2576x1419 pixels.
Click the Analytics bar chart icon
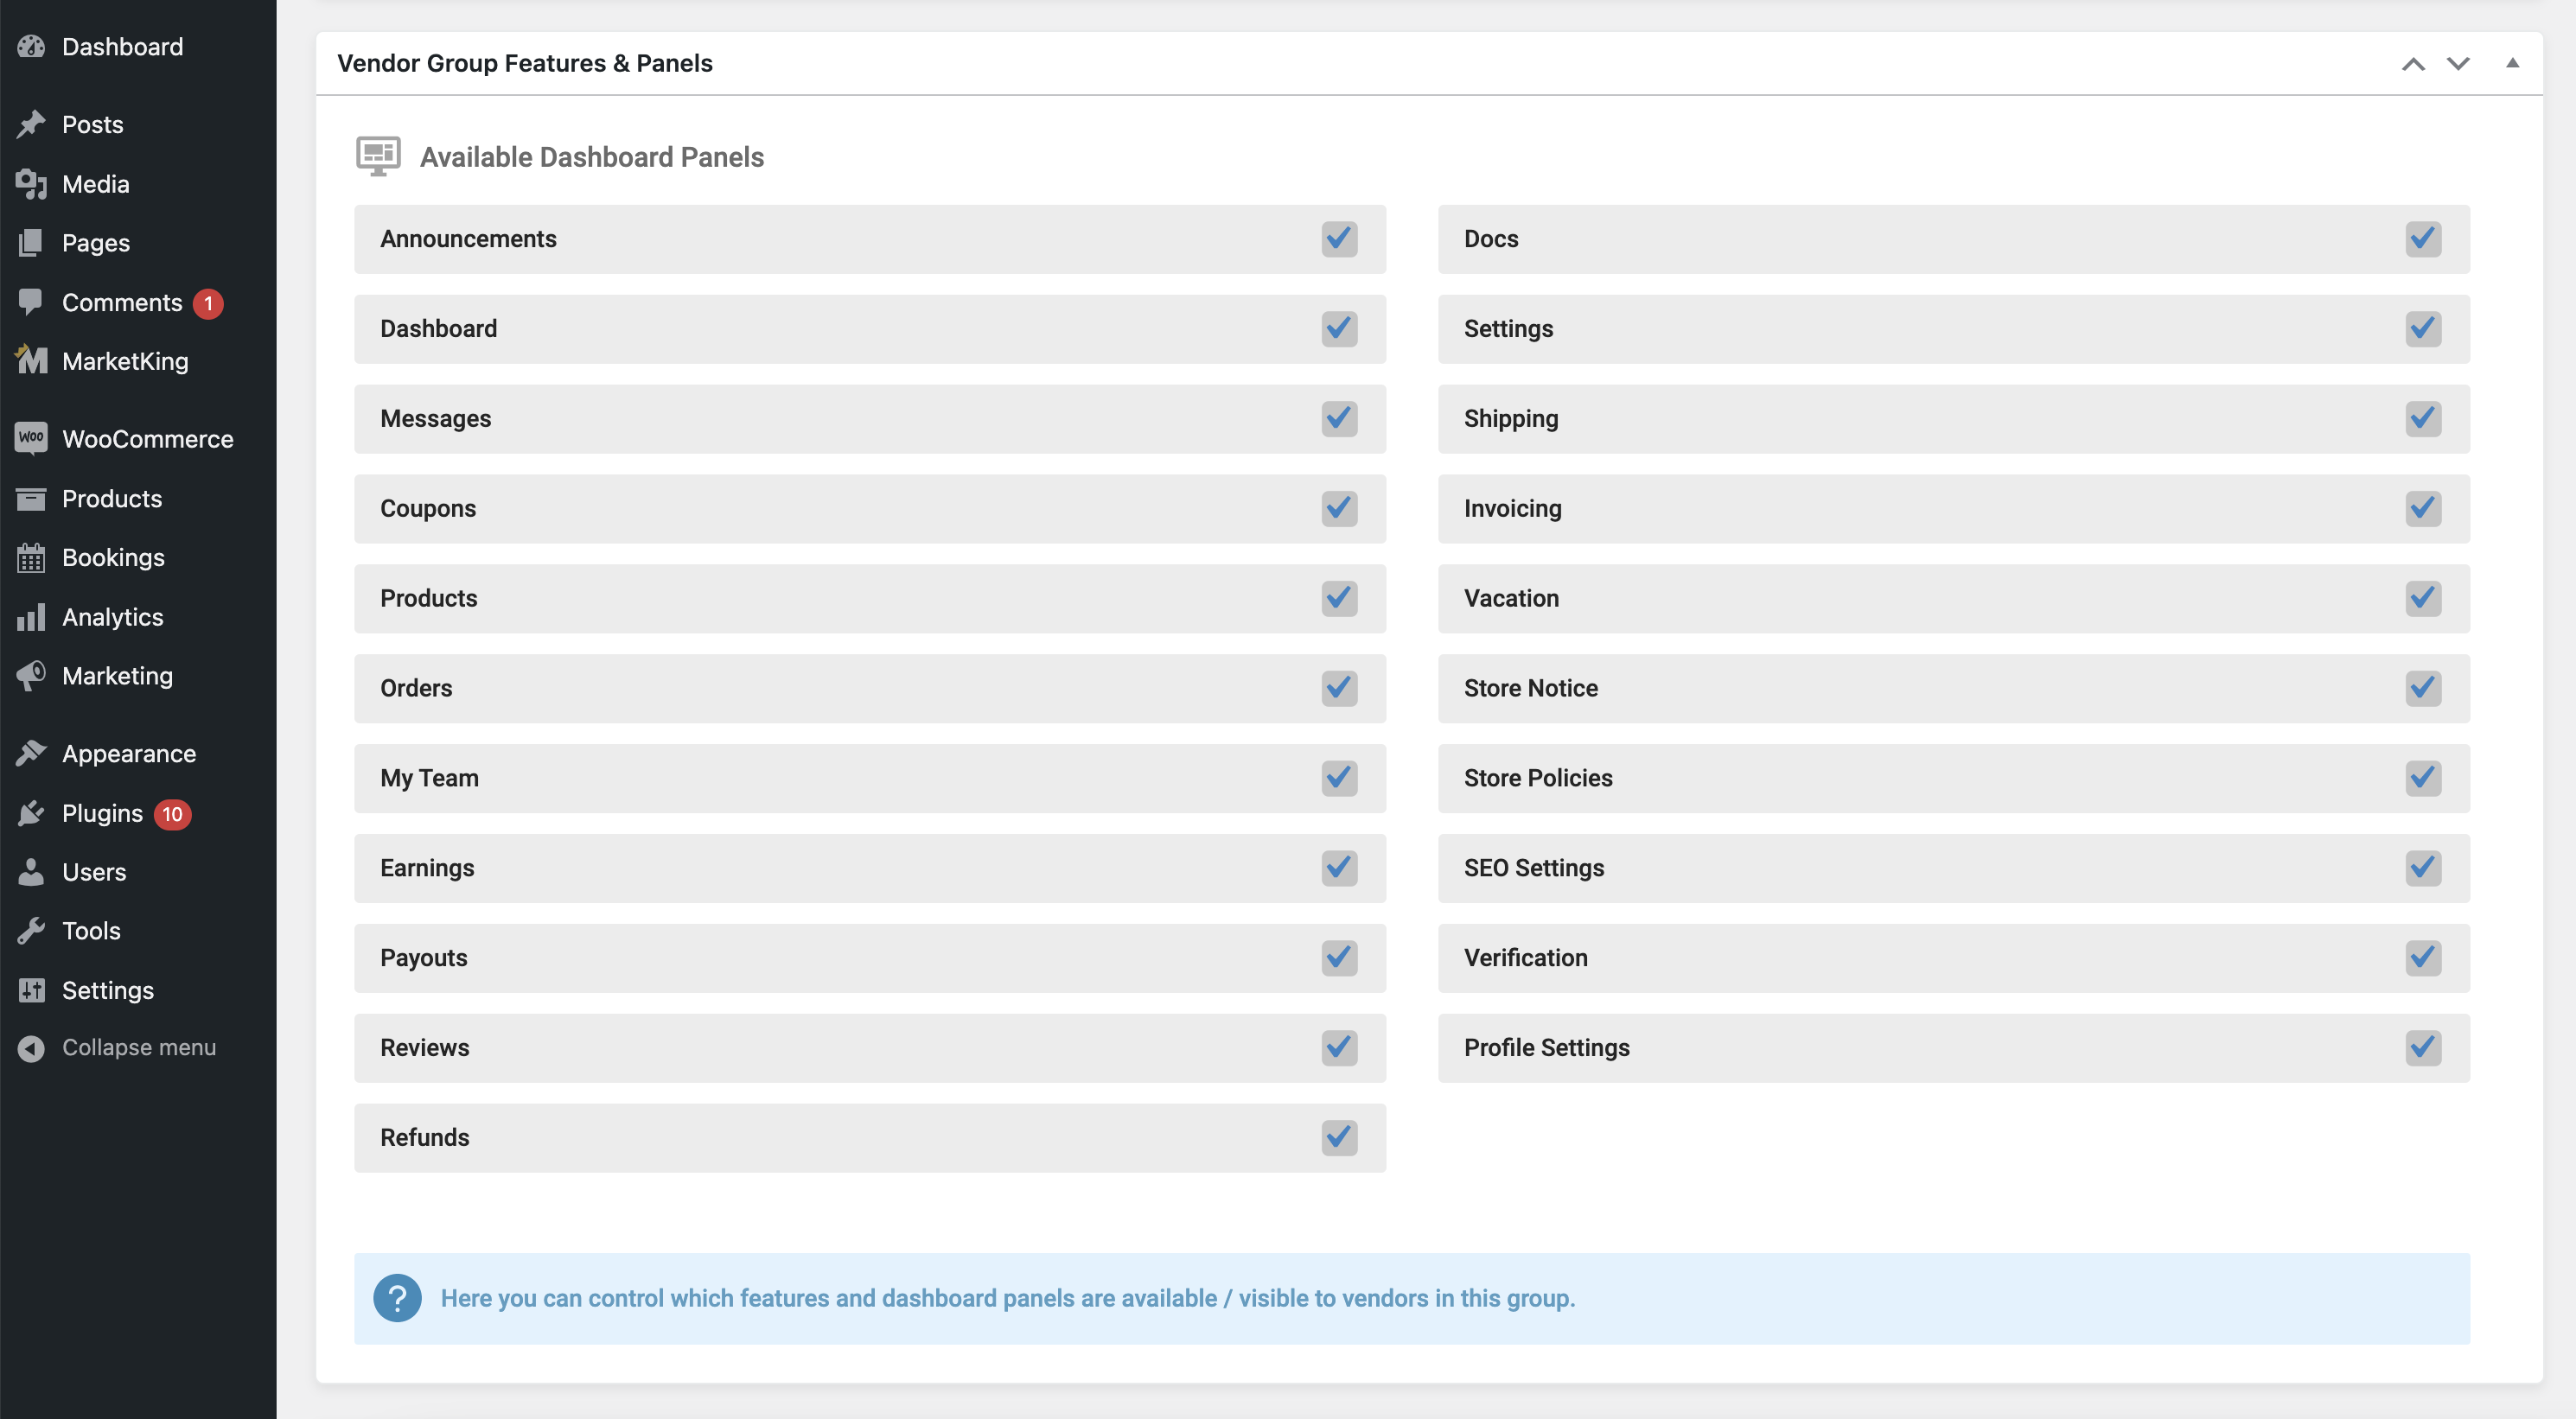pyautogui.click(x=30, y=617)
